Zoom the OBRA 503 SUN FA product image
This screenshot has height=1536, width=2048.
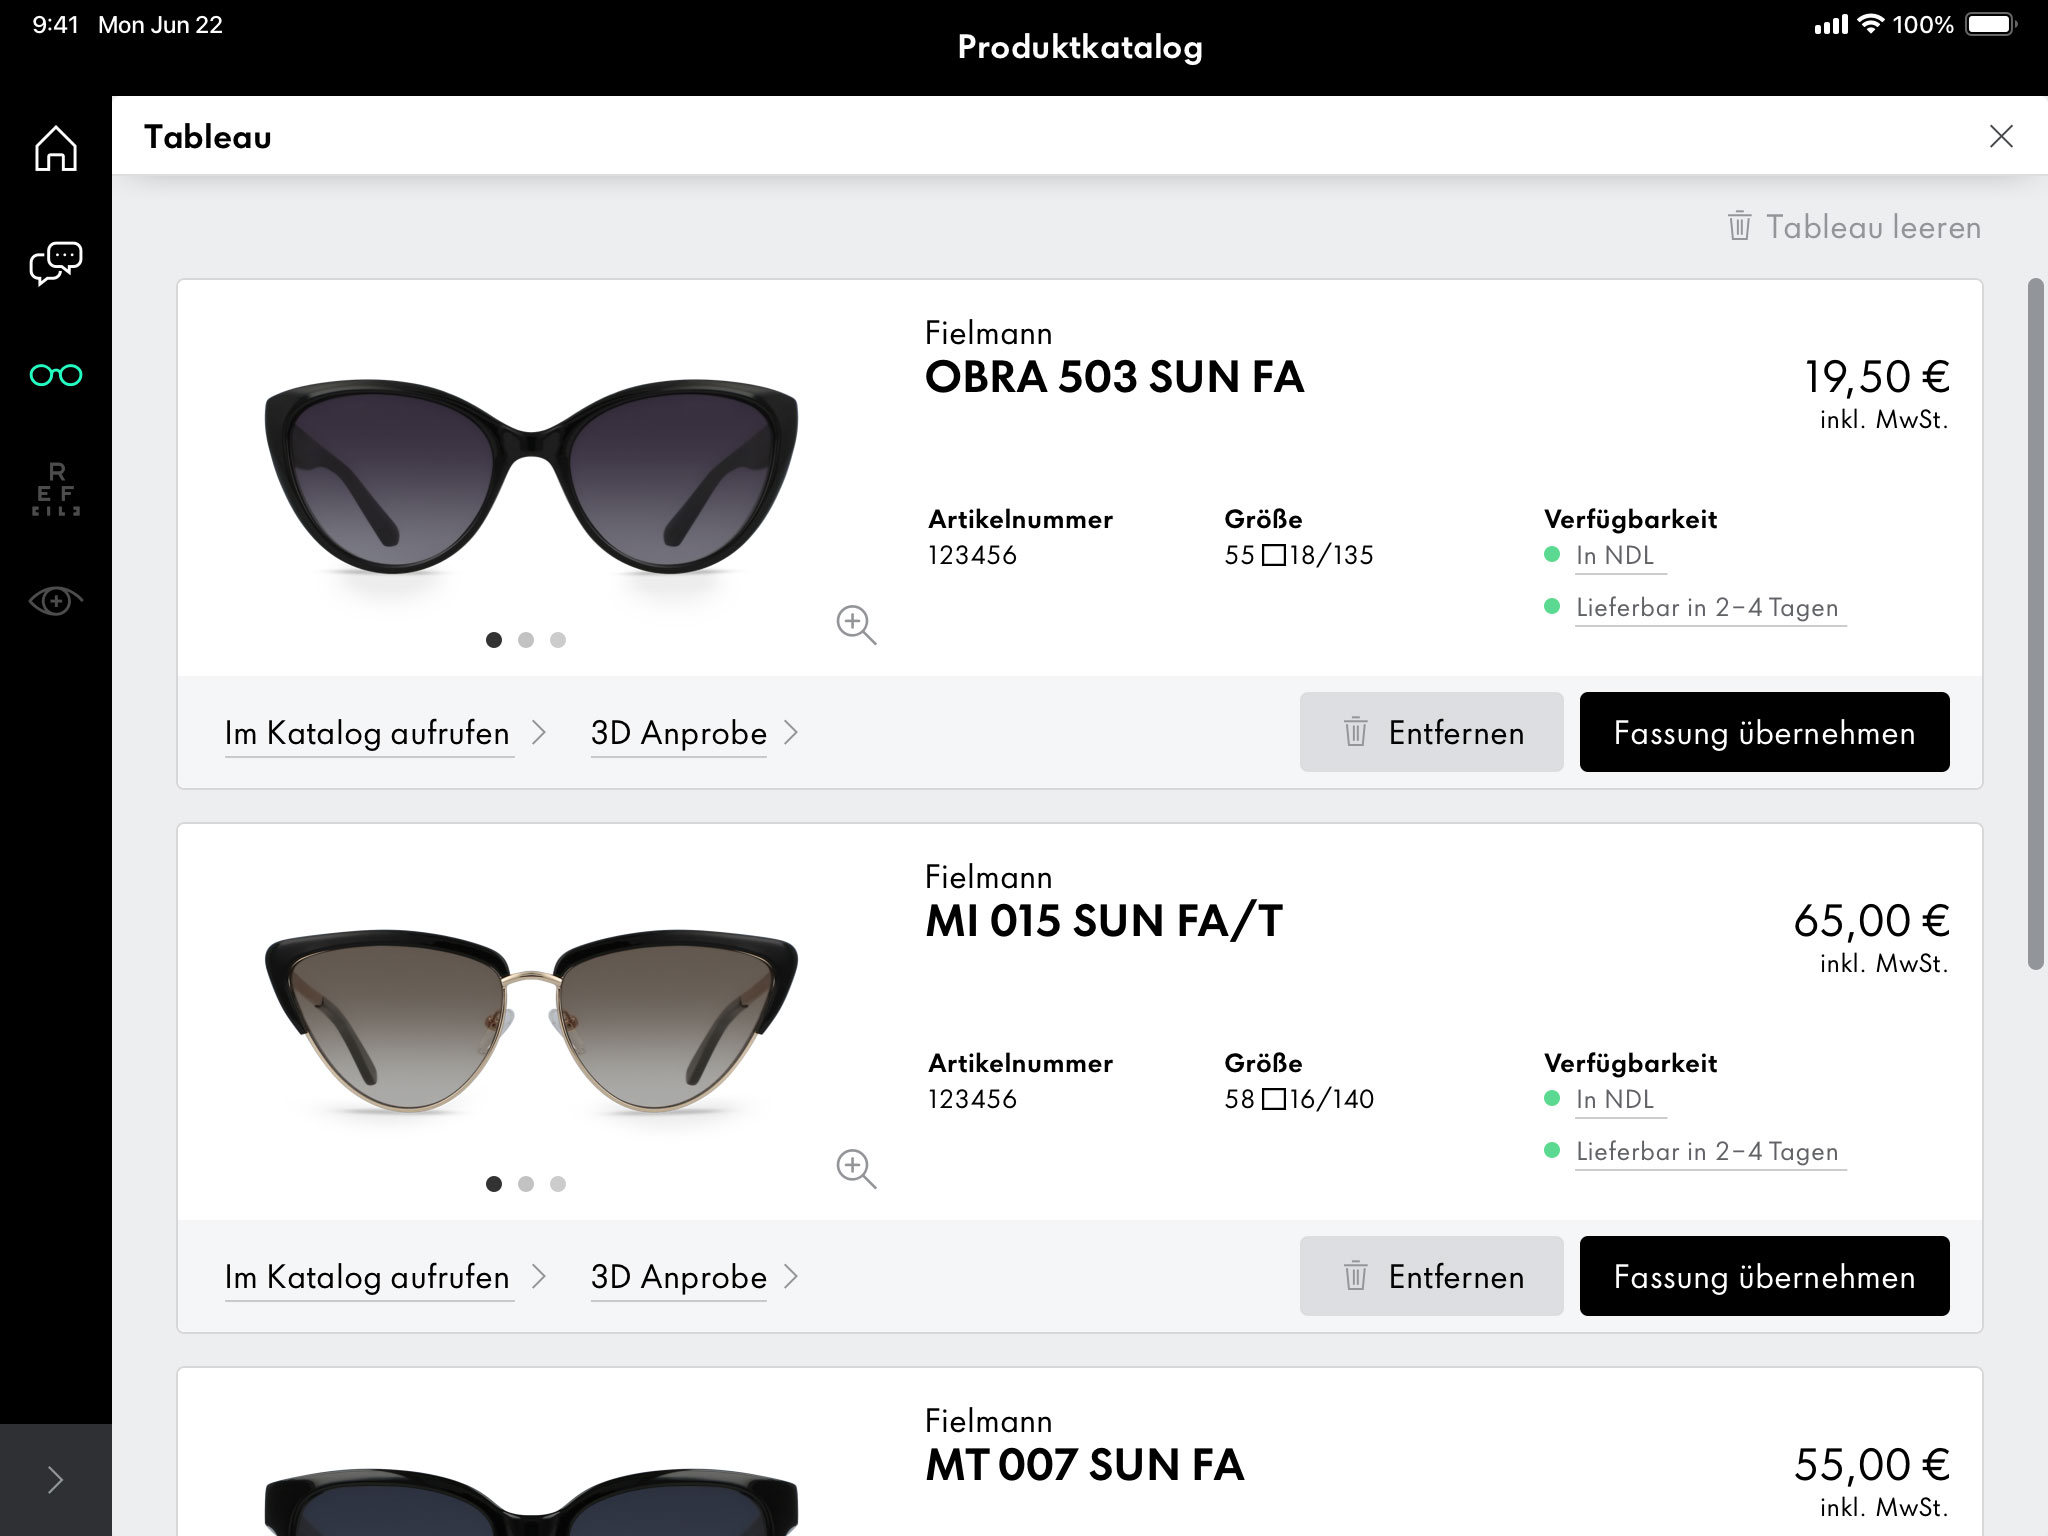click(x=855, y=626)
